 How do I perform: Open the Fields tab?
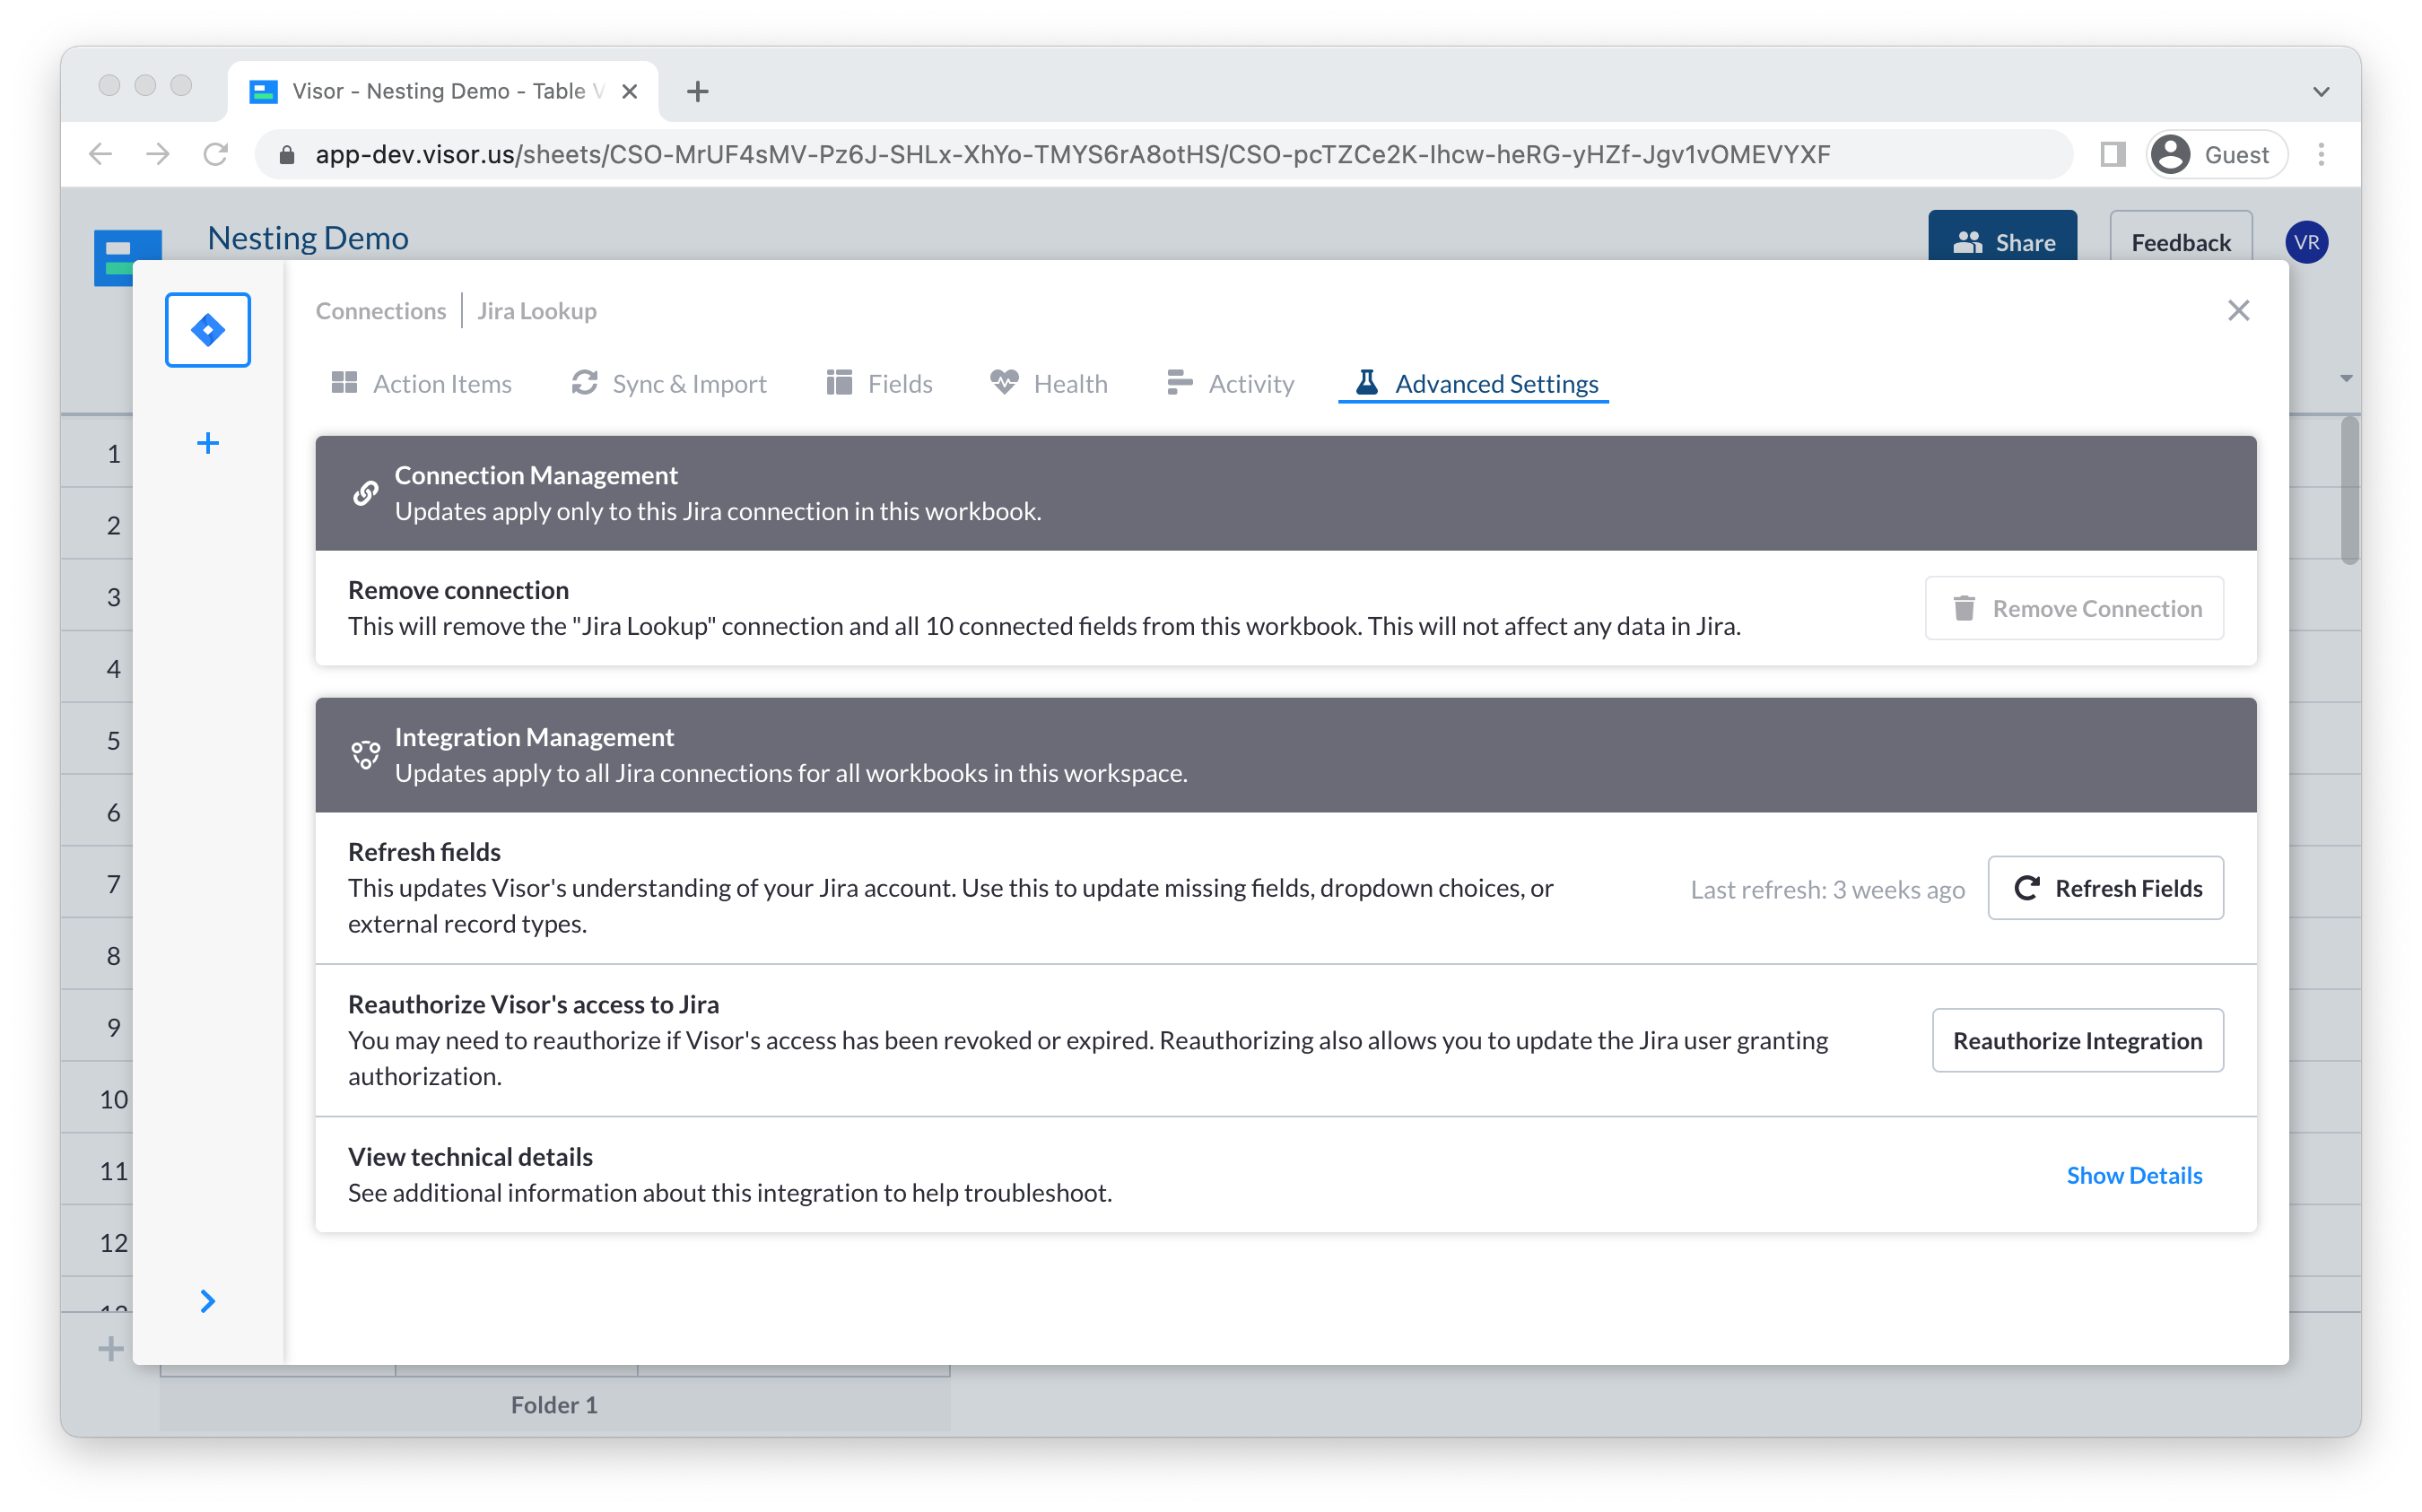coord(879,383)
